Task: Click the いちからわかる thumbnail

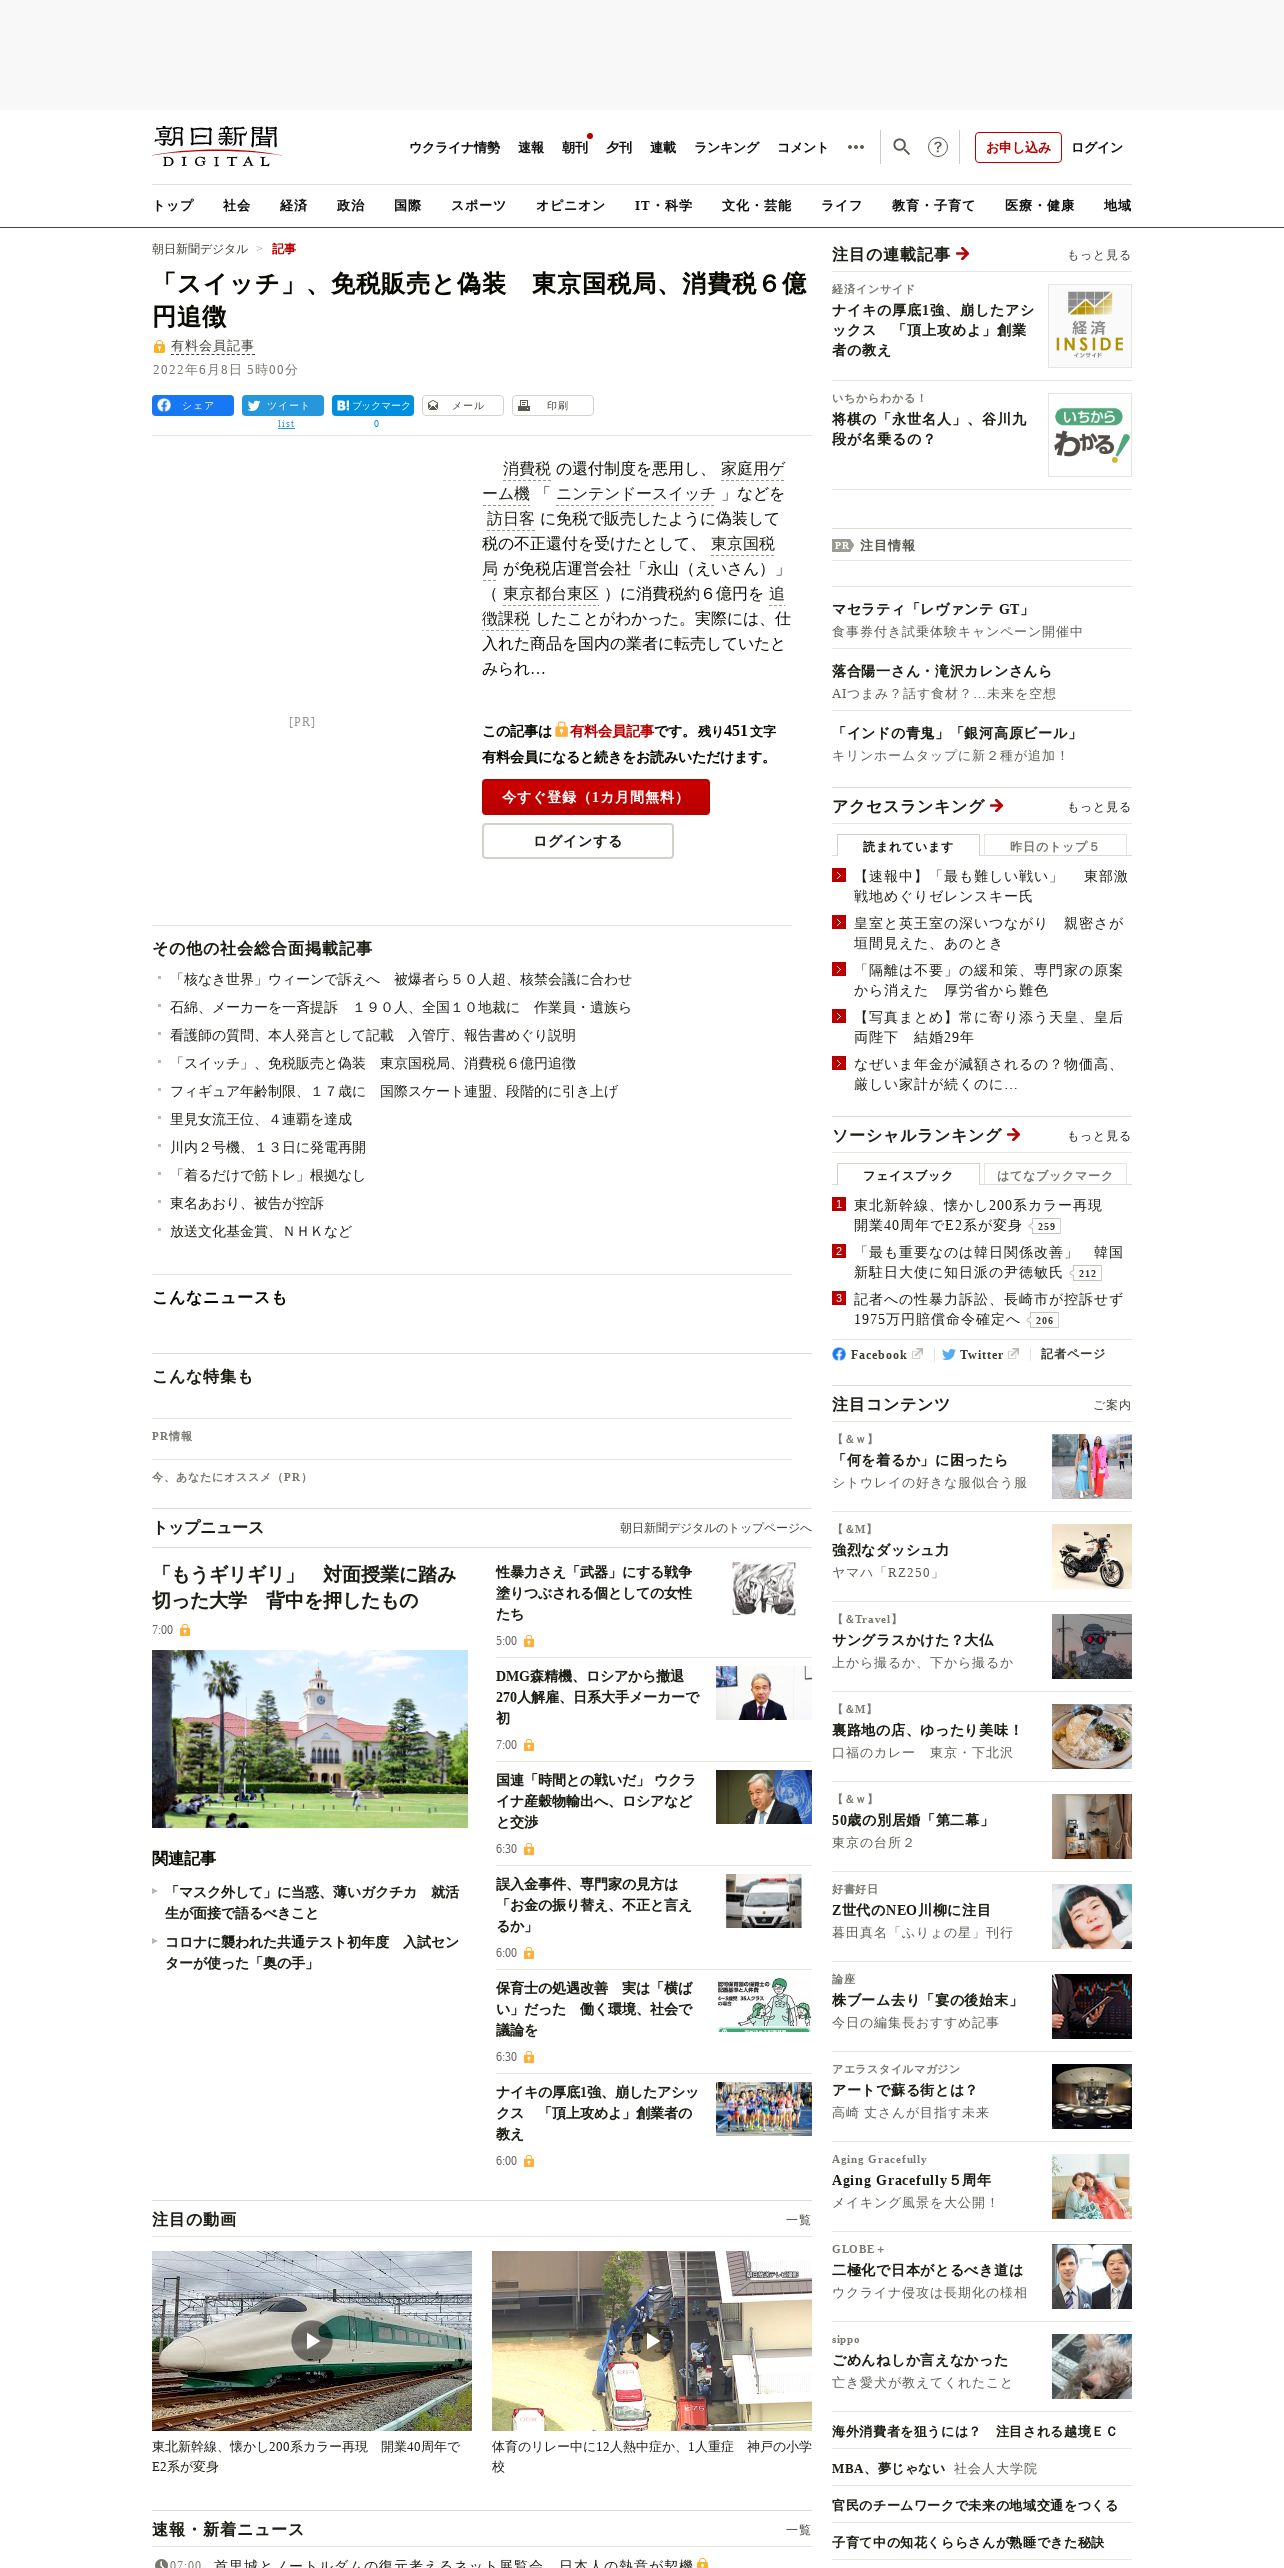Action: (1090, 435)
